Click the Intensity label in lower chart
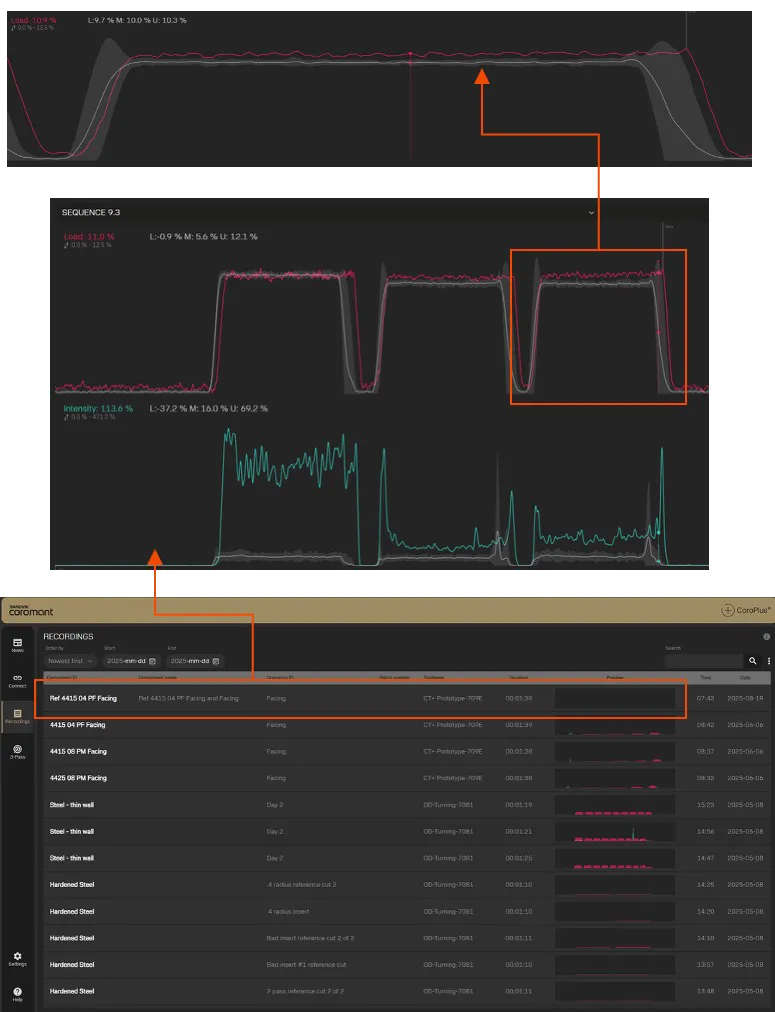 click(x=98, y=409)
